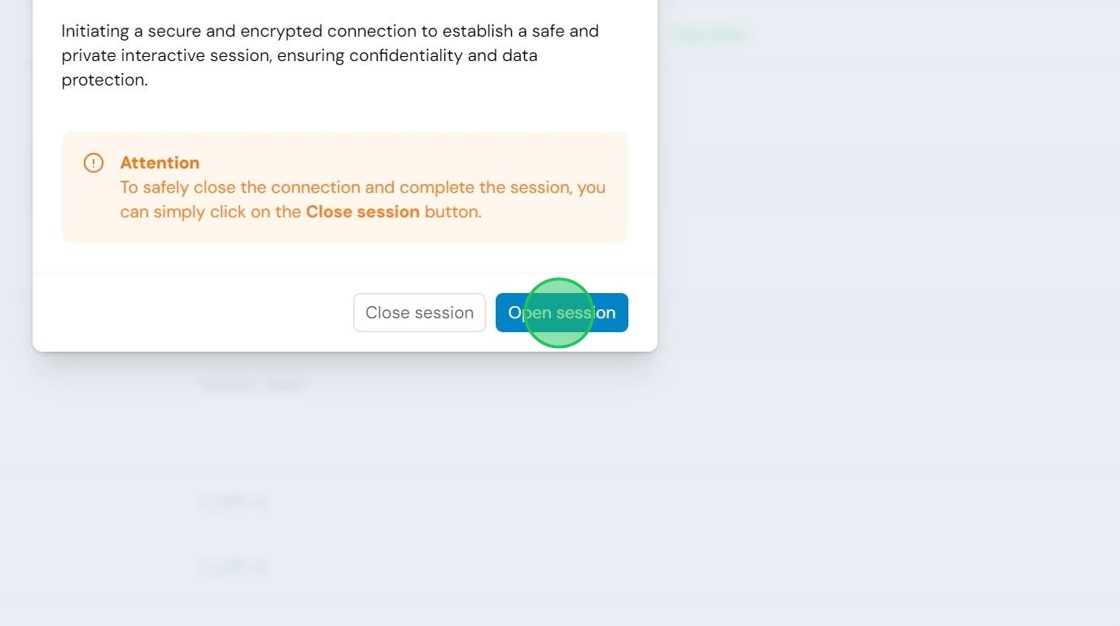Select the Attention heading in the alert
1120x626 pixels.
pos(160,163)
